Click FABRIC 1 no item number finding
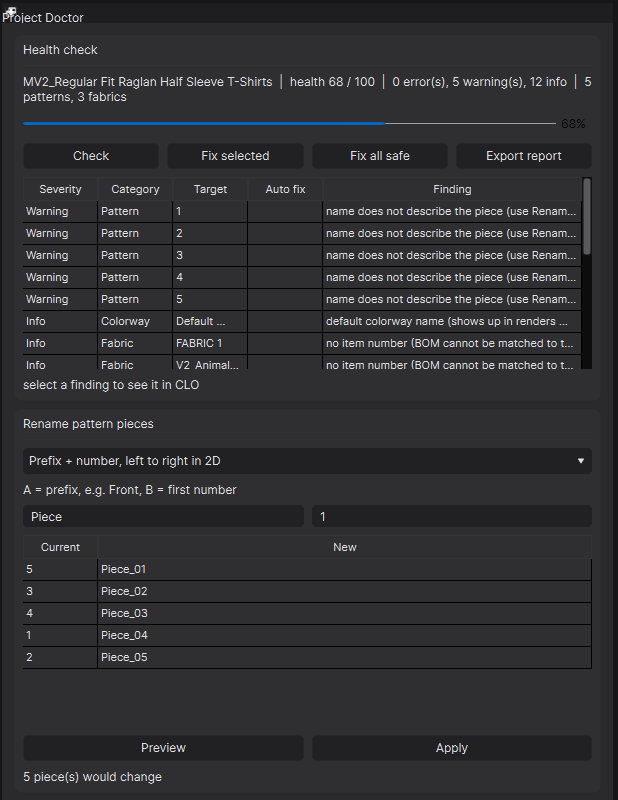Screen dimensions: 618x800 (x=452, y=343)
